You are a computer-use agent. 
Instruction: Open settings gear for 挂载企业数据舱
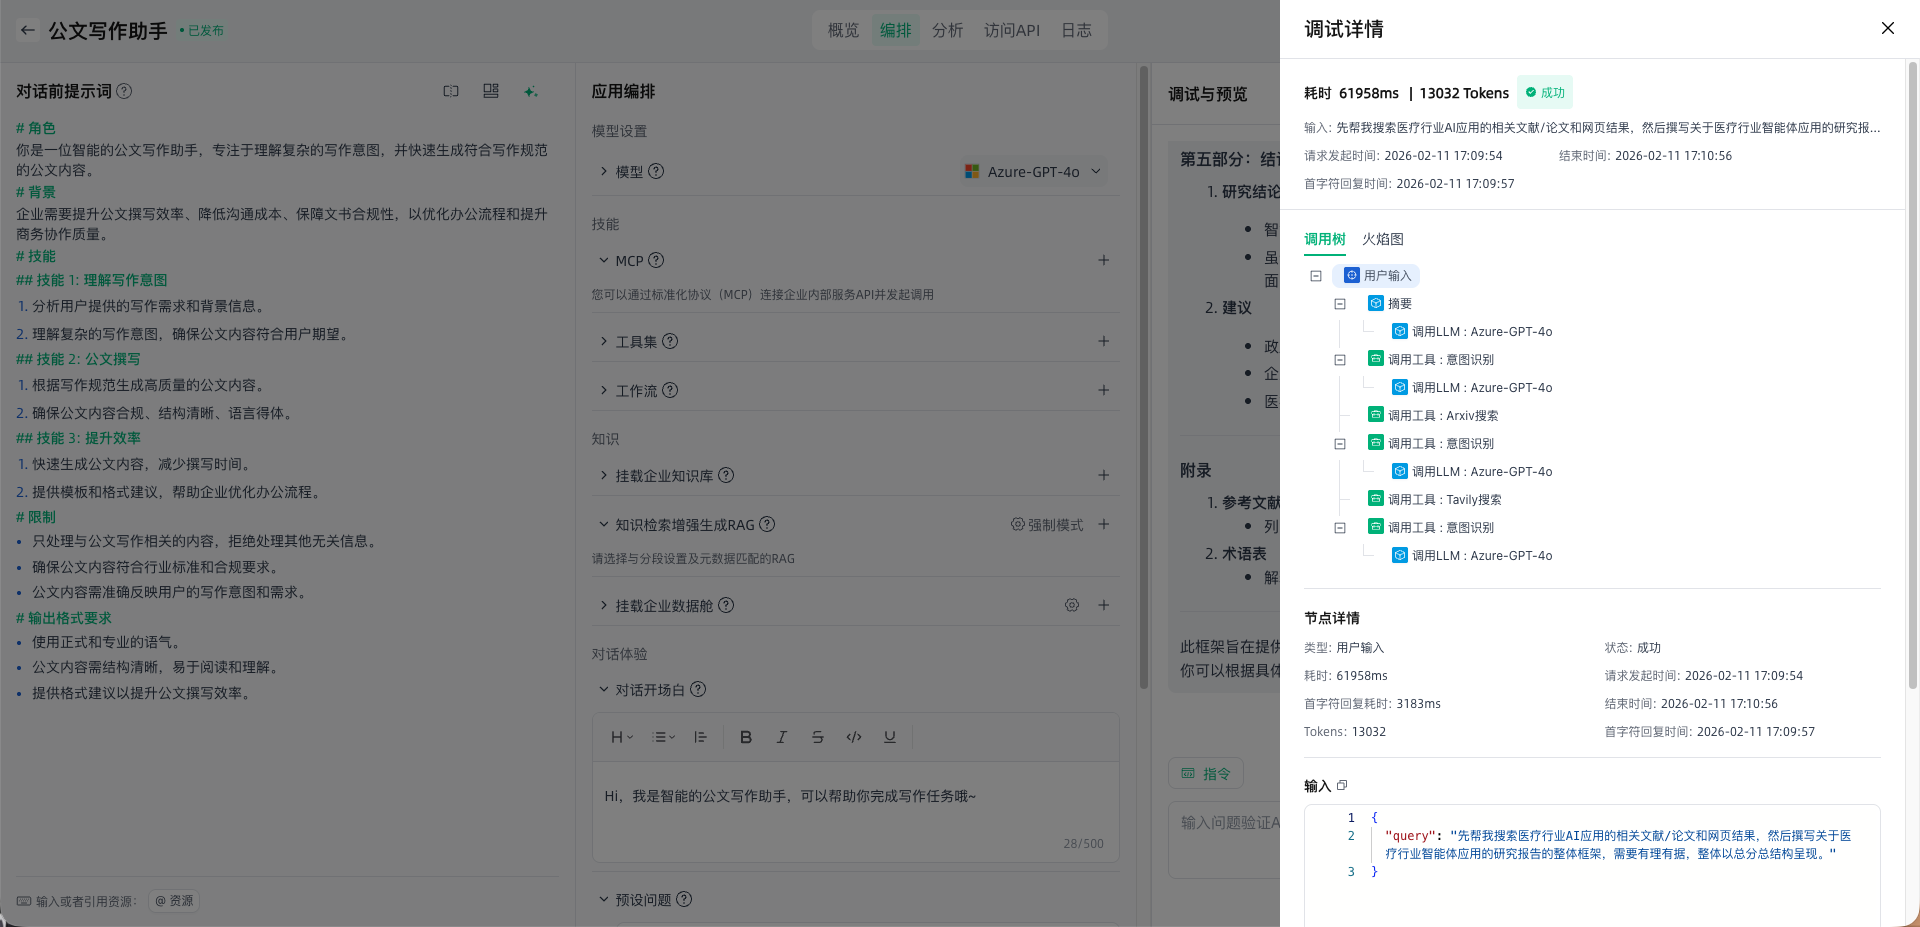coord(1071,605)
